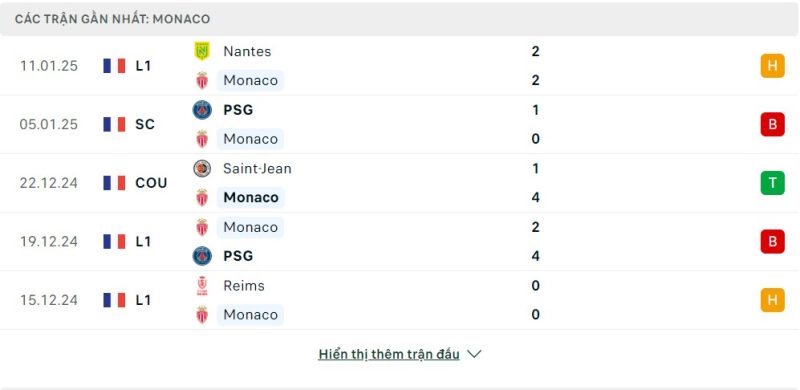Click the Nantes club crest icon
Viewport: 800px width, 390px height.
(x=202, y=51)
